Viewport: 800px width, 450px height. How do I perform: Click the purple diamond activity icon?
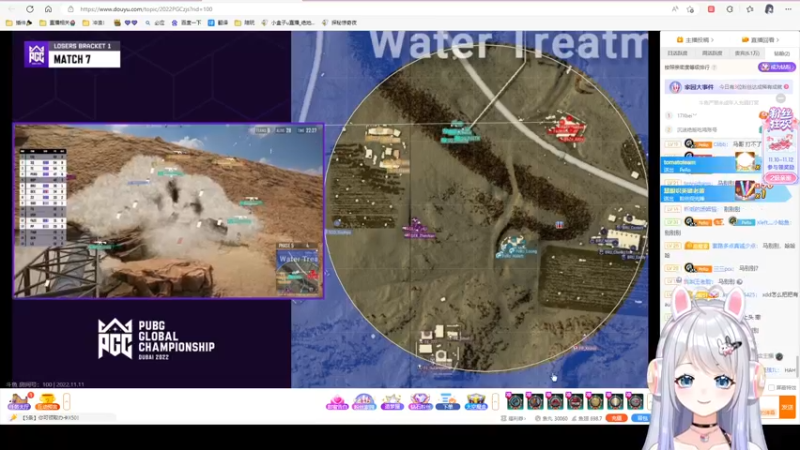click(420, 402)
